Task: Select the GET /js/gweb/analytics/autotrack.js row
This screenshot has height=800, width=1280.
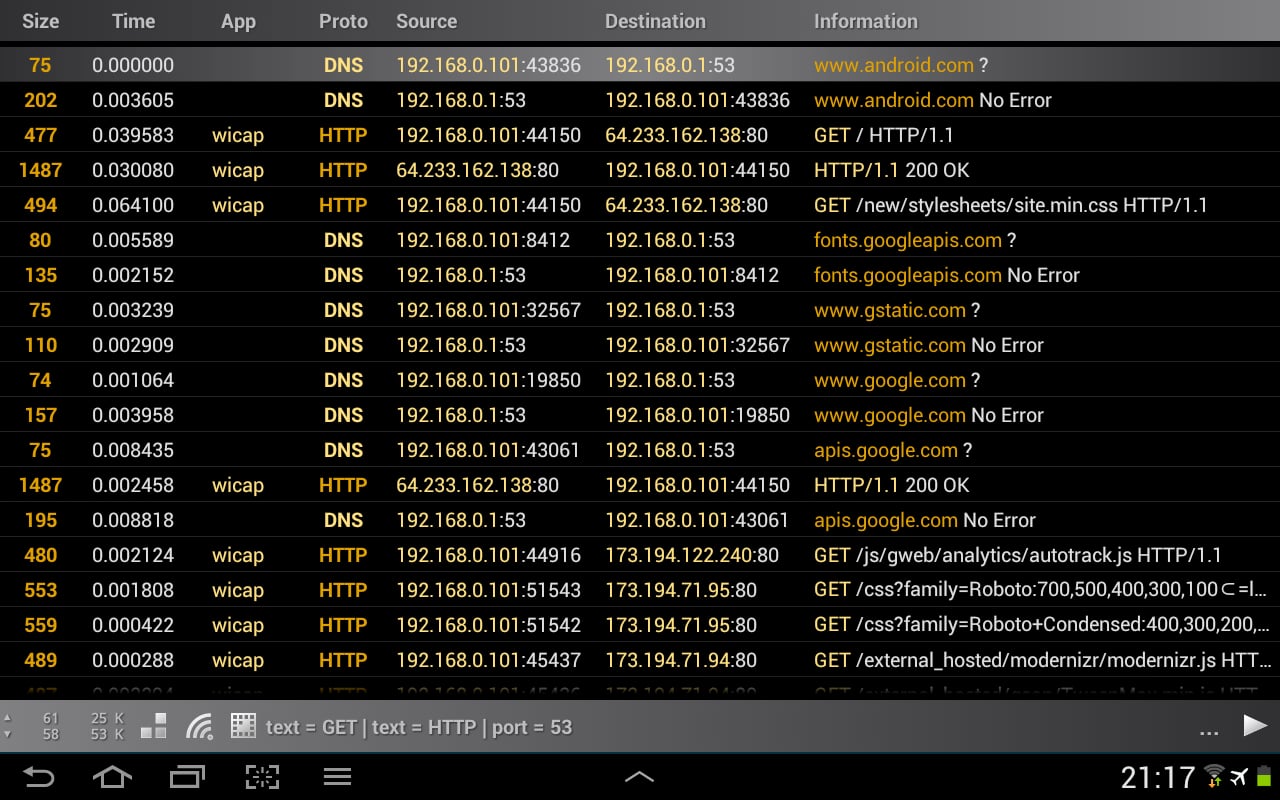Action: [640, 555]
